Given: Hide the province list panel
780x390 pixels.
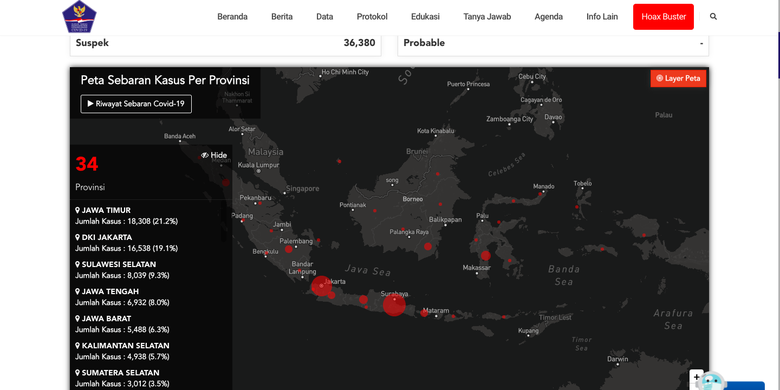Looking at the screenshot, I should [214, 155].
